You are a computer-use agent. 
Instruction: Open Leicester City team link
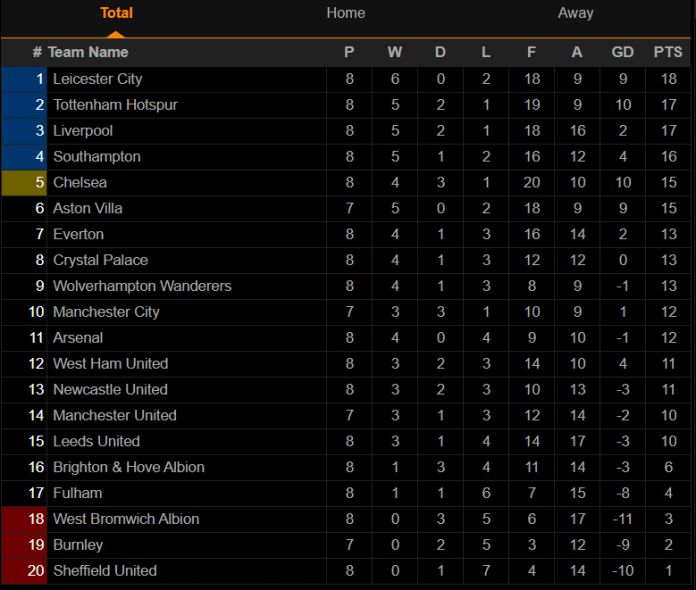coord(97,79)
